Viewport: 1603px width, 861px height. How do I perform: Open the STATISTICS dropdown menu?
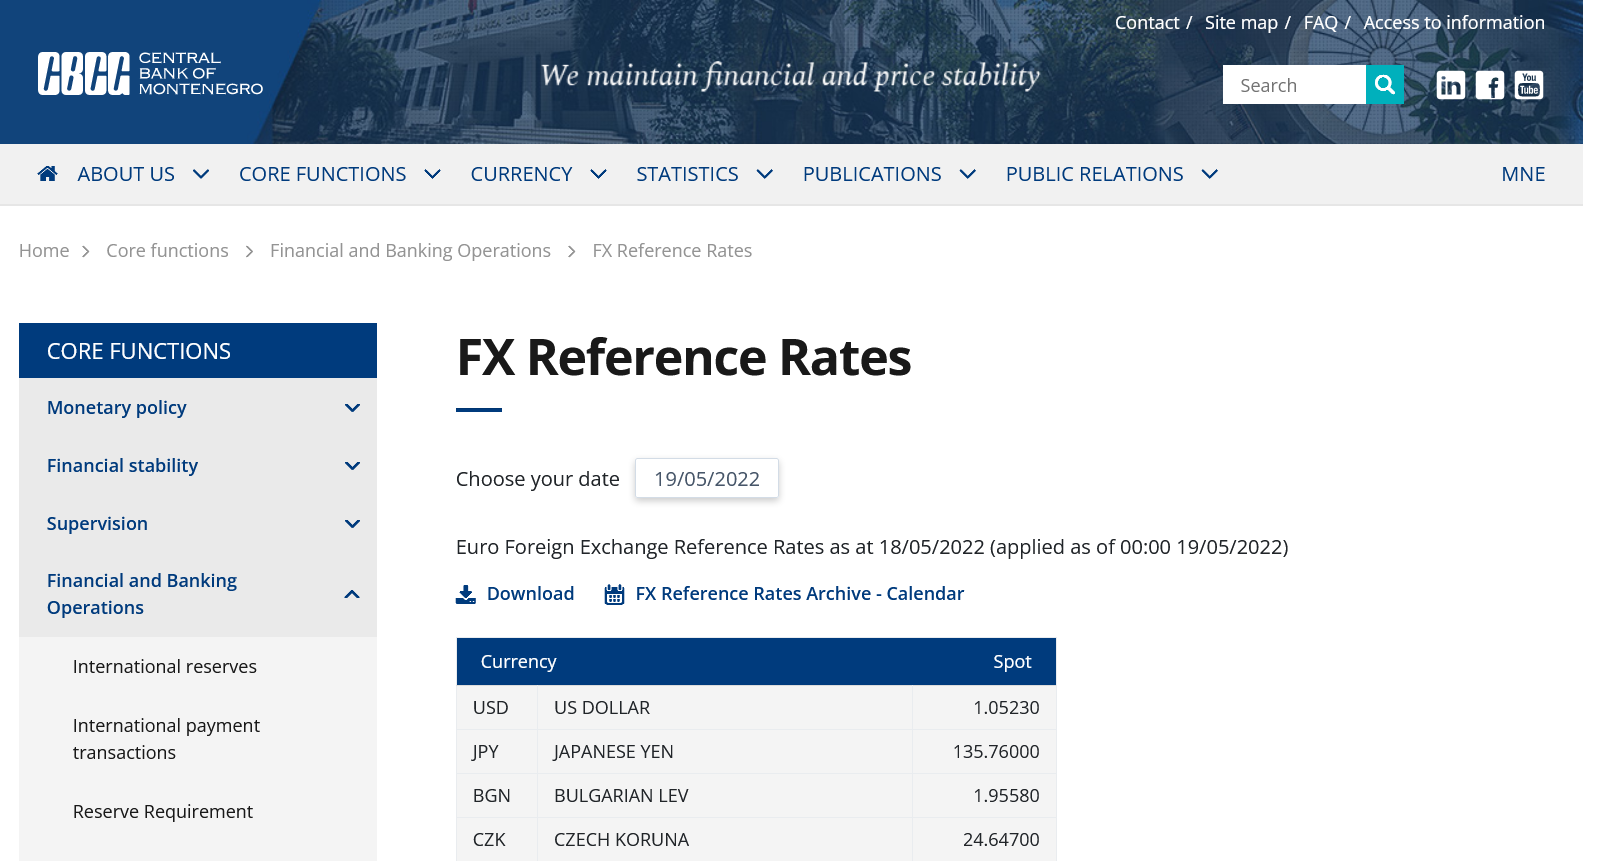pos(704,174)
